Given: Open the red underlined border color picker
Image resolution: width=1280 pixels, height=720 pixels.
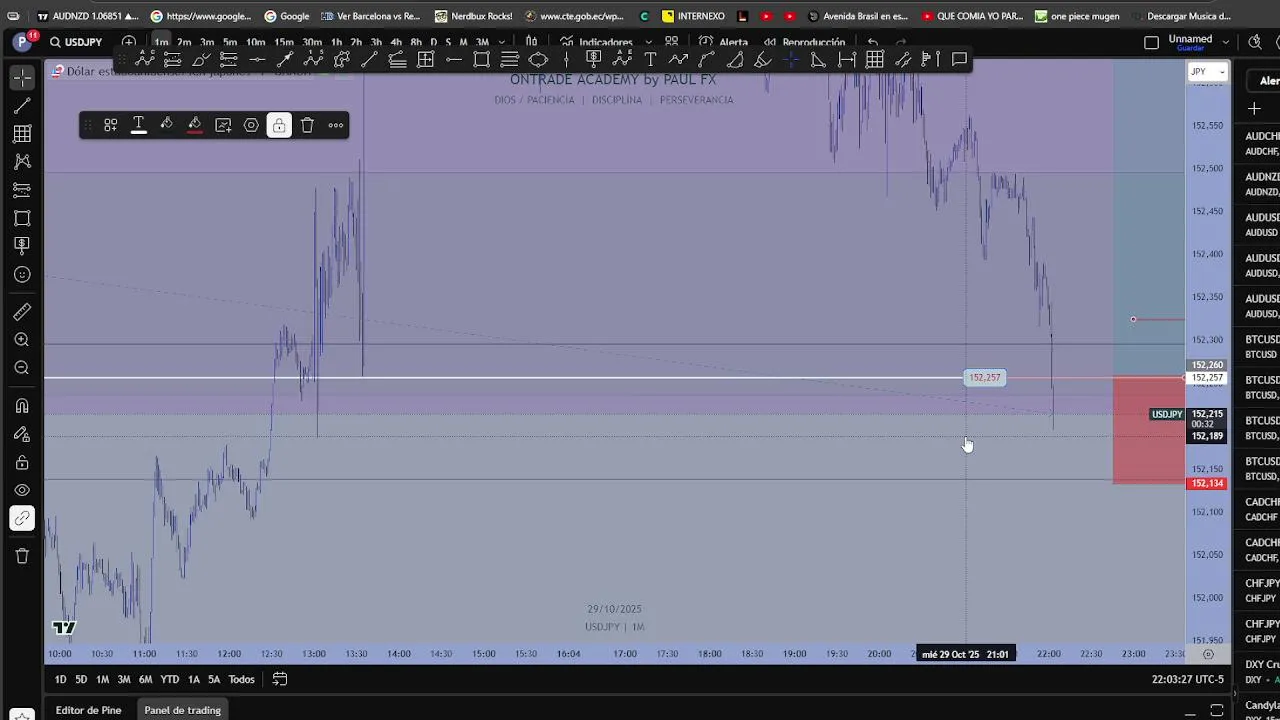Looking at the screenshot, I should point(195,125).
